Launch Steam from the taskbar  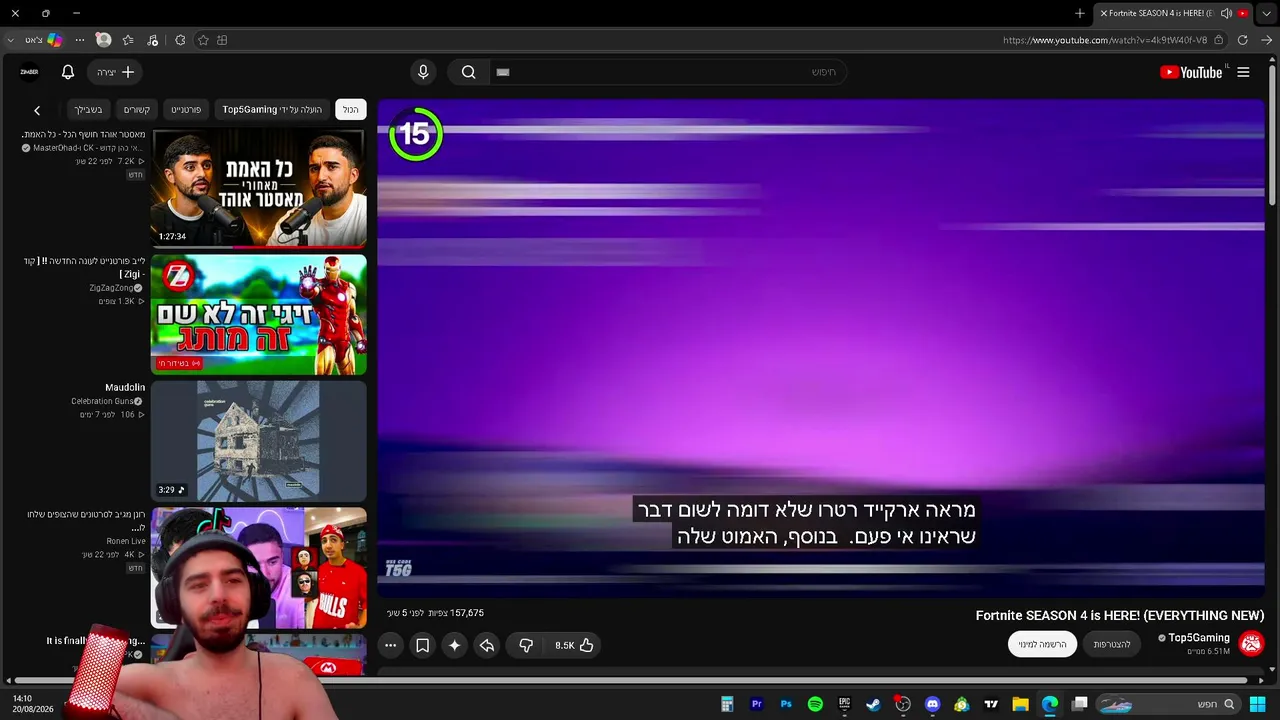[x=874, y=704]
